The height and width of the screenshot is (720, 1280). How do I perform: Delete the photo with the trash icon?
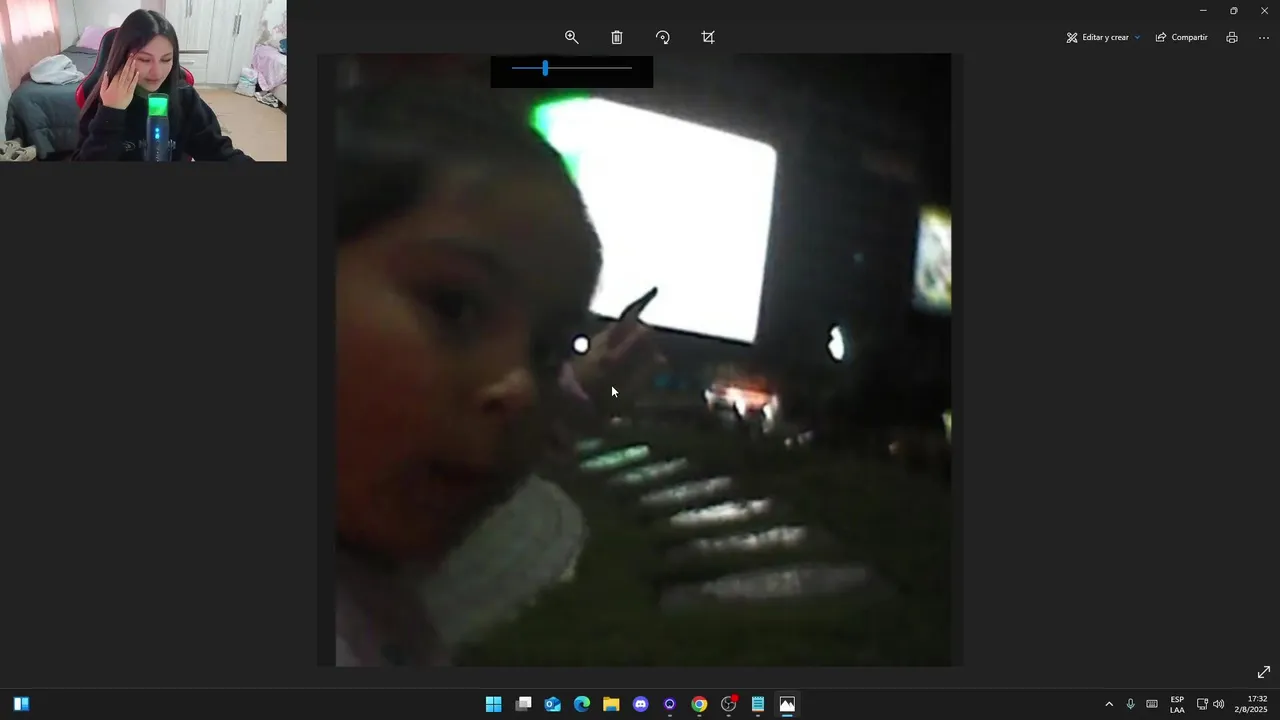tap(617, 37)
